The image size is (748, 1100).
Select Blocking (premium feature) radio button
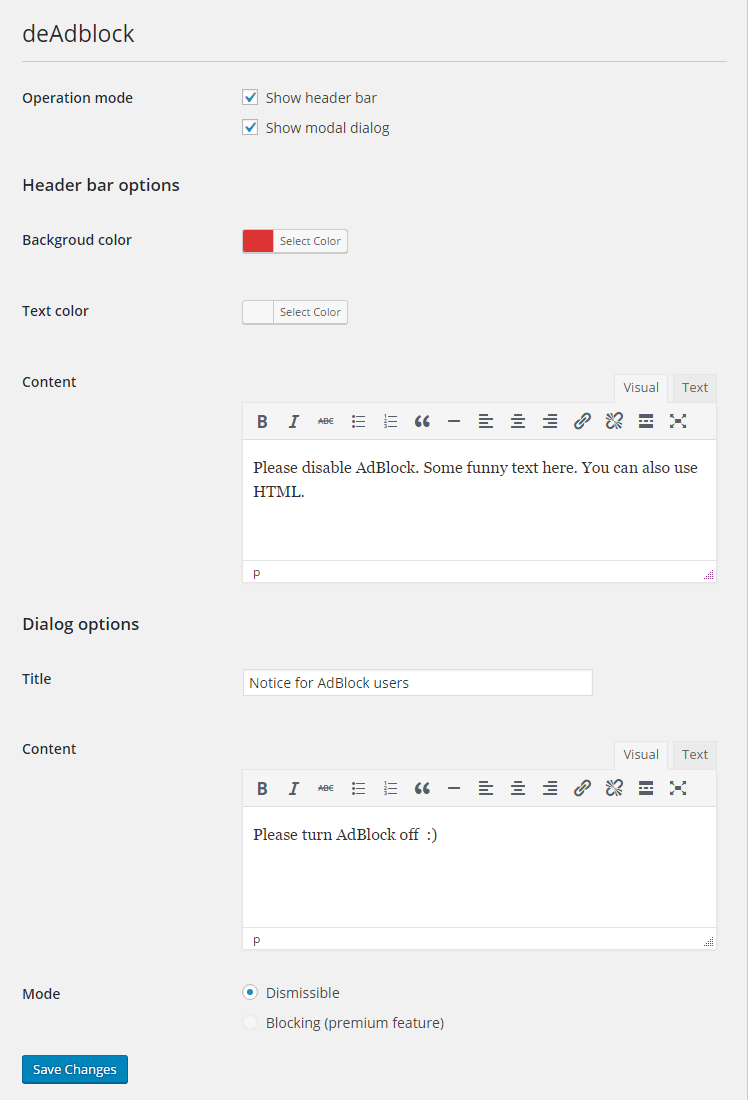pos(250,1023)
